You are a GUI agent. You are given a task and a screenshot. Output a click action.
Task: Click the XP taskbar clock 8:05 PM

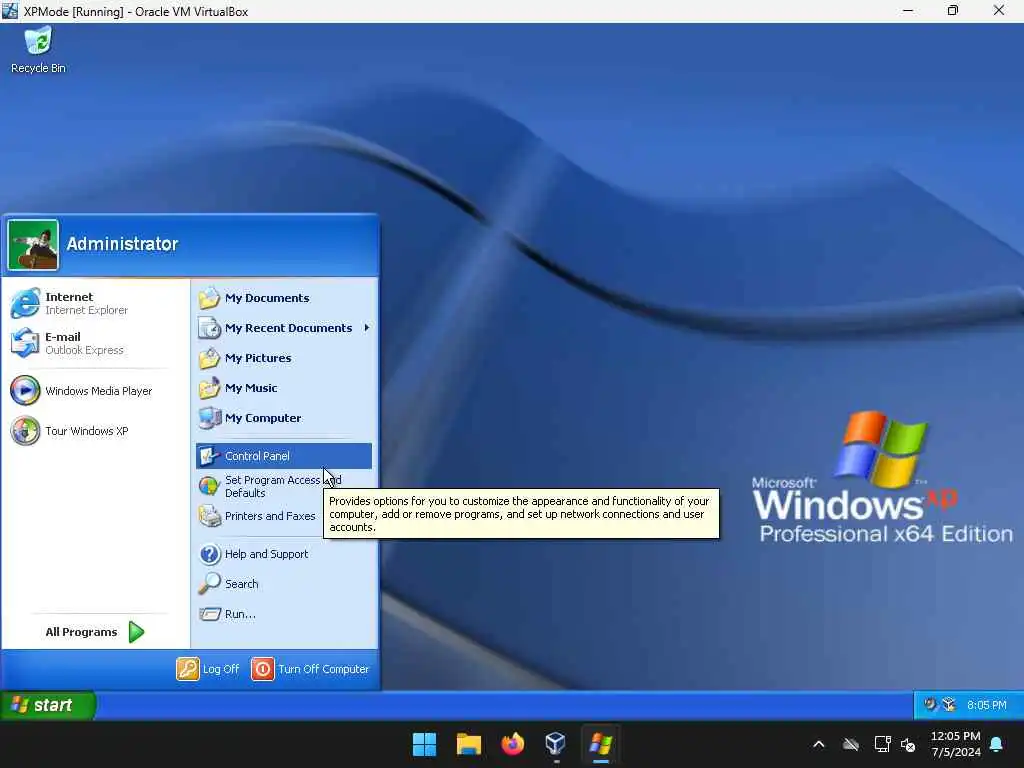pos(986,705)
